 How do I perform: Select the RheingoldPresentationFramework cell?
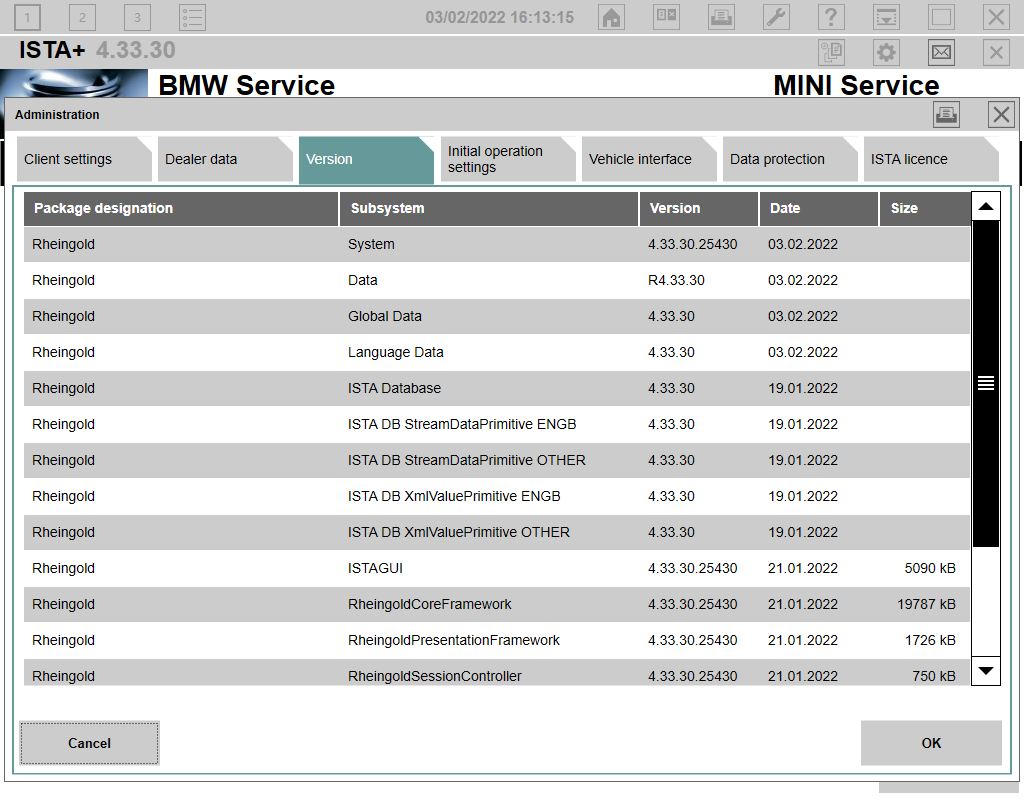[454, 640]
